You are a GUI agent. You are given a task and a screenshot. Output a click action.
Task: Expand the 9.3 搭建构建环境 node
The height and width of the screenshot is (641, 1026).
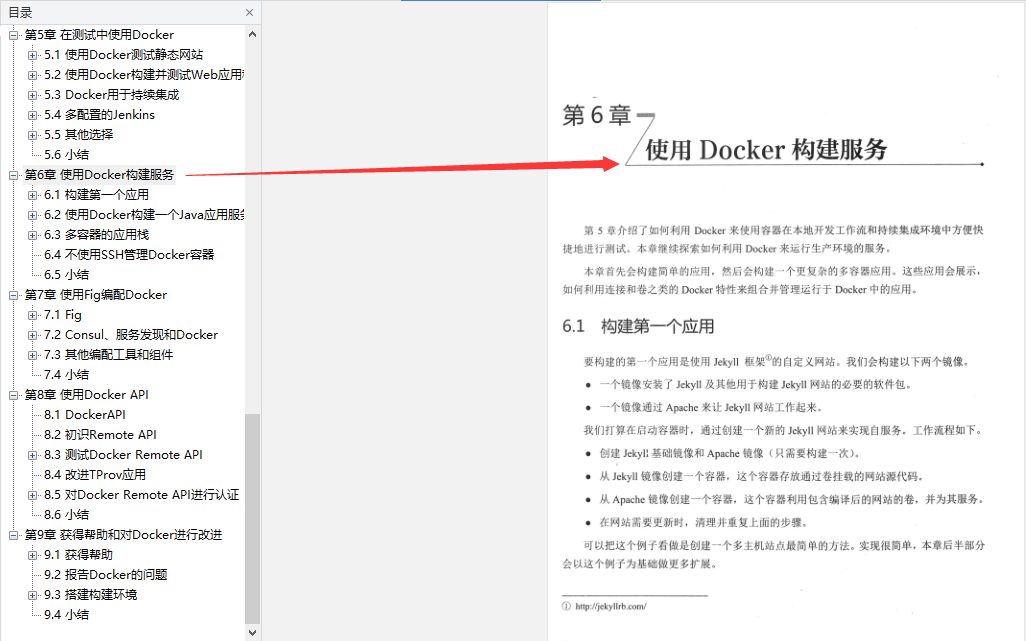pyautogui.click(x=32, y=595)
